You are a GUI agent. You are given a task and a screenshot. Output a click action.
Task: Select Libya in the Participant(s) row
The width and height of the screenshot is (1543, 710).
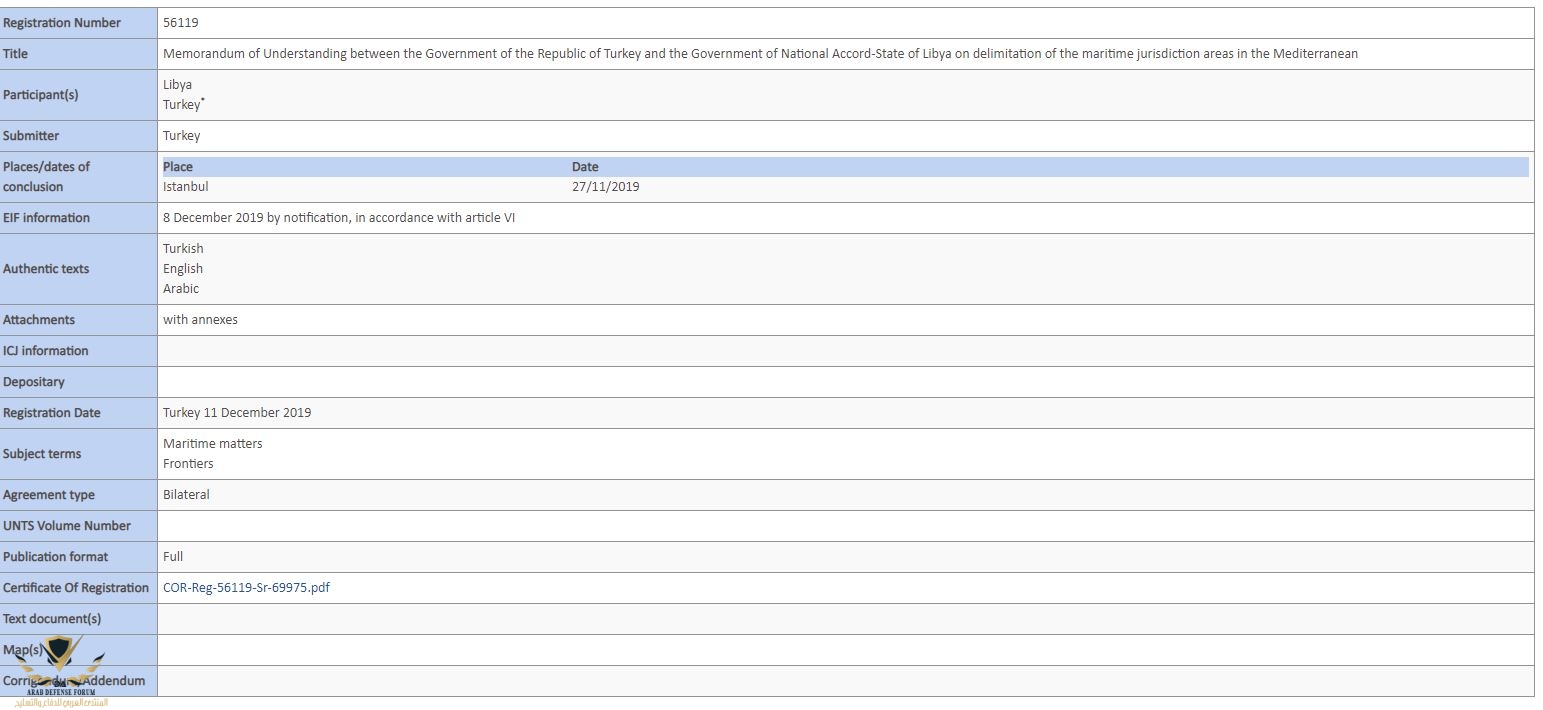pos(177,85)
